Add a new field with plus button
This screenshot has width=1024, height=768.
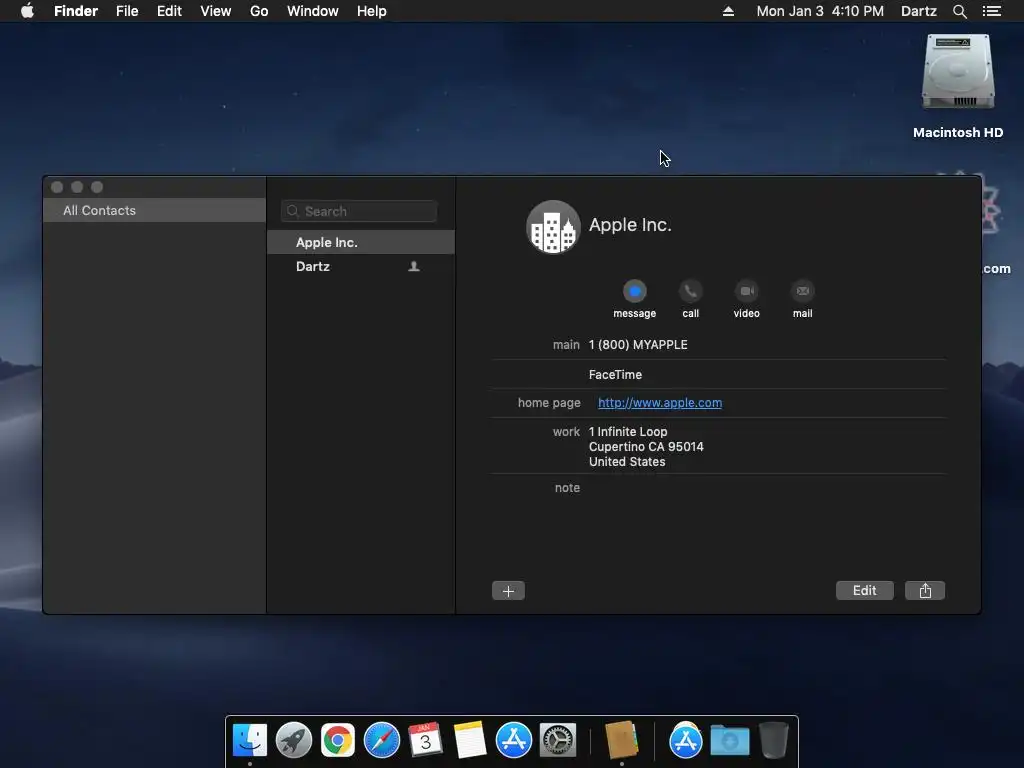click(x=508, y=591)
